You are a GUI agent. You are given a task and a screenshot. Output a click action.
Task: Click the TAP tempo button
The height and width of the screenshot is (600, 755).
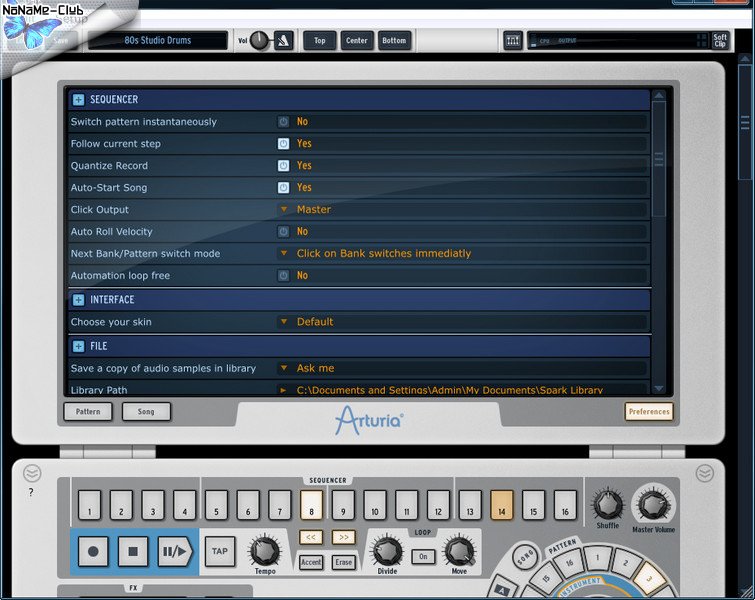point(219,550)
